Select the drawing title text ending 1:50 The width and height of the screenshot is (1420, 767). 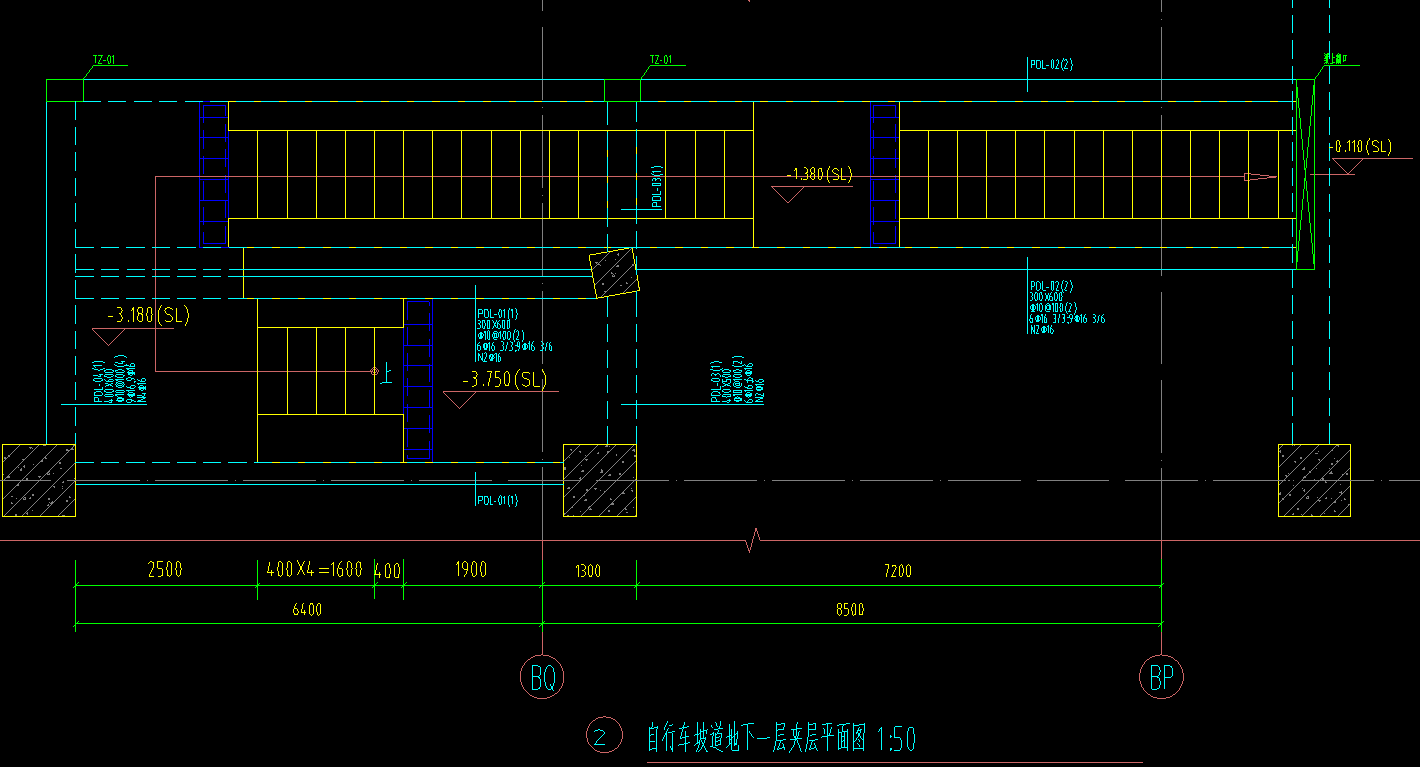(x=781, y=739)
